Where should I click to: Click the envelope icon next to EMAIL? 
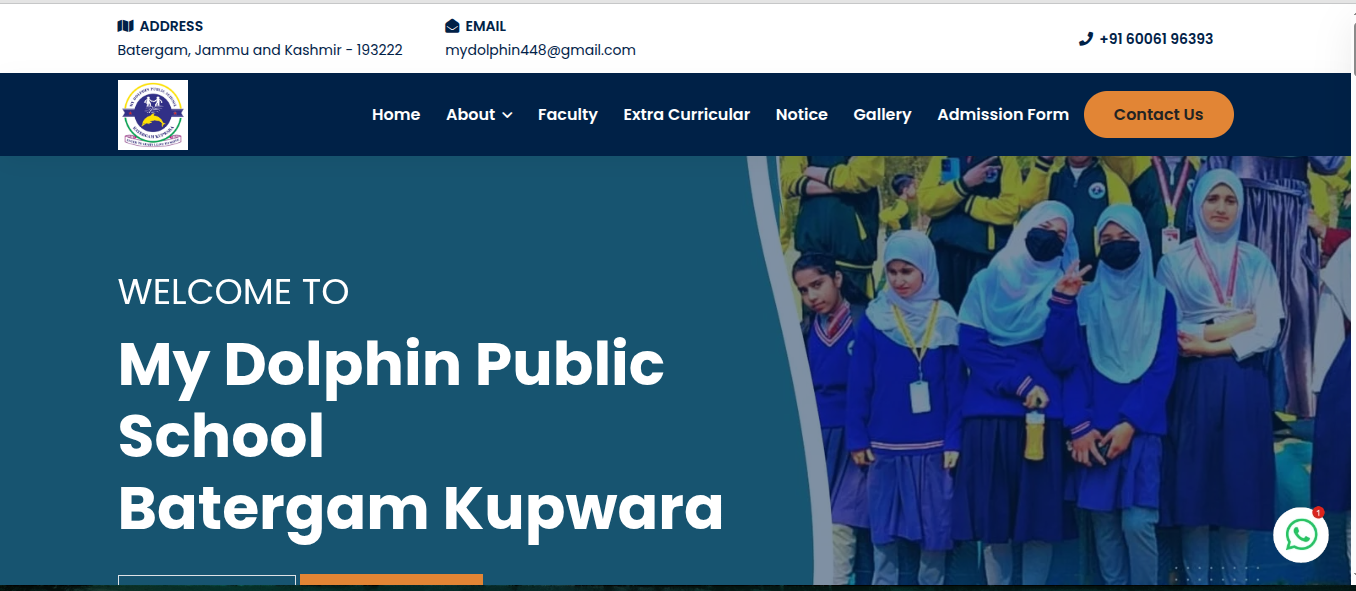point(450,25)
